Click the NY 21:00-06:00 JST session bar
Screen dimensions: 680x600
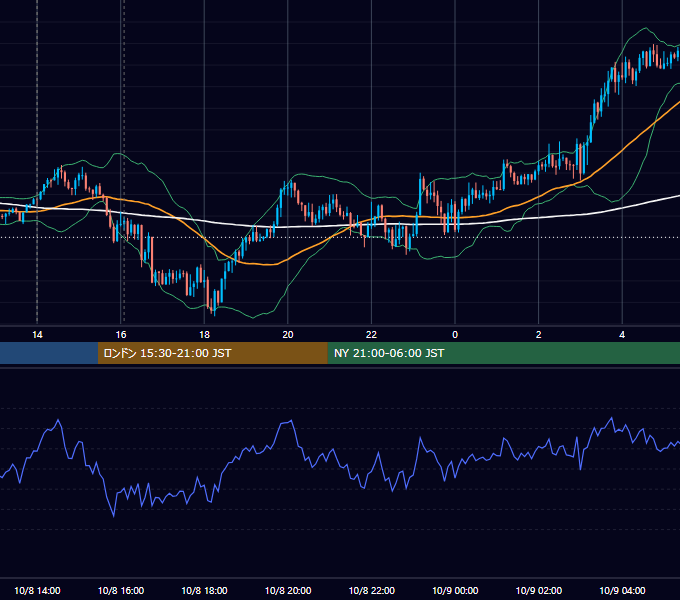click(x=503, y=353)
